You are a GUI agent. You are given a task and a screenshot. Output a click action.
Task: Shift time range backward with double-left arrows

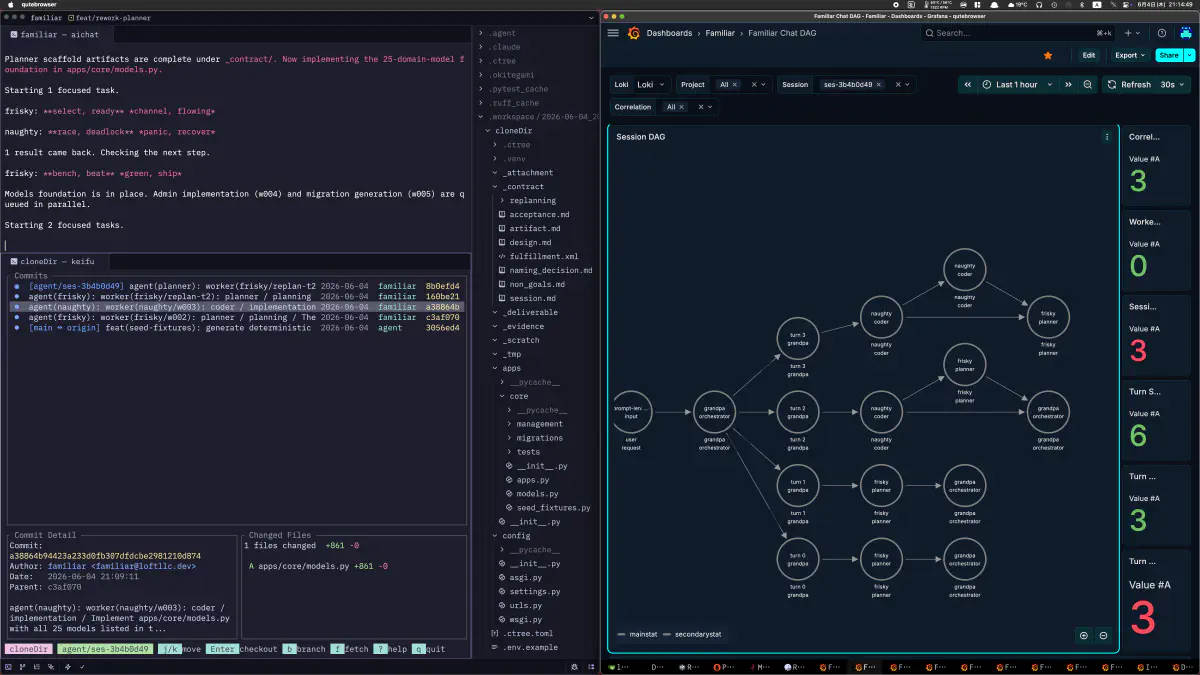968,85
